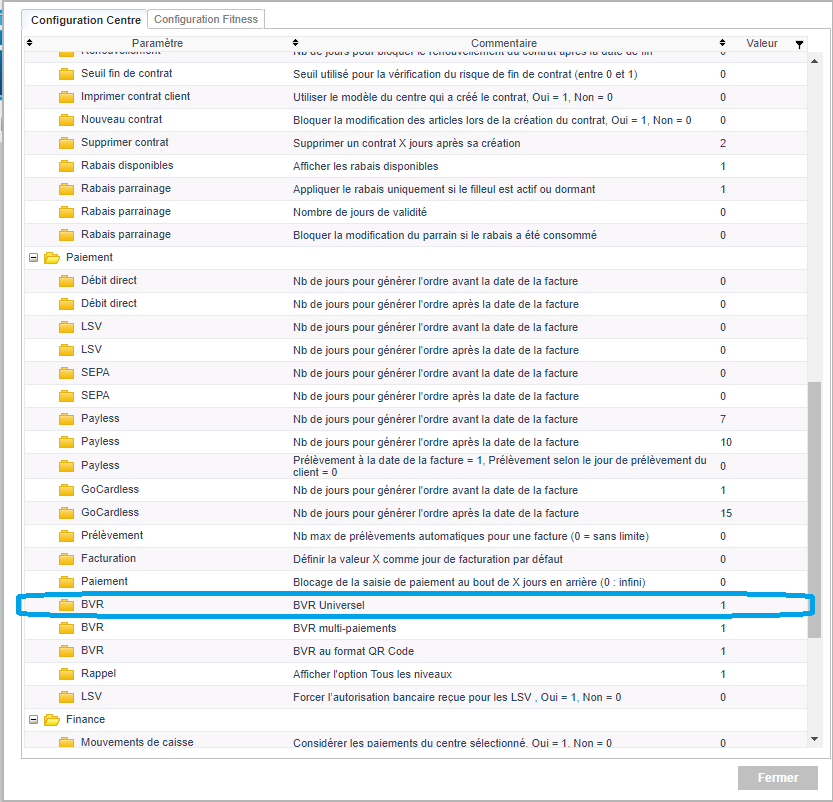Click the Fermer button
The image size is (833, 802).
pos(777,778)
